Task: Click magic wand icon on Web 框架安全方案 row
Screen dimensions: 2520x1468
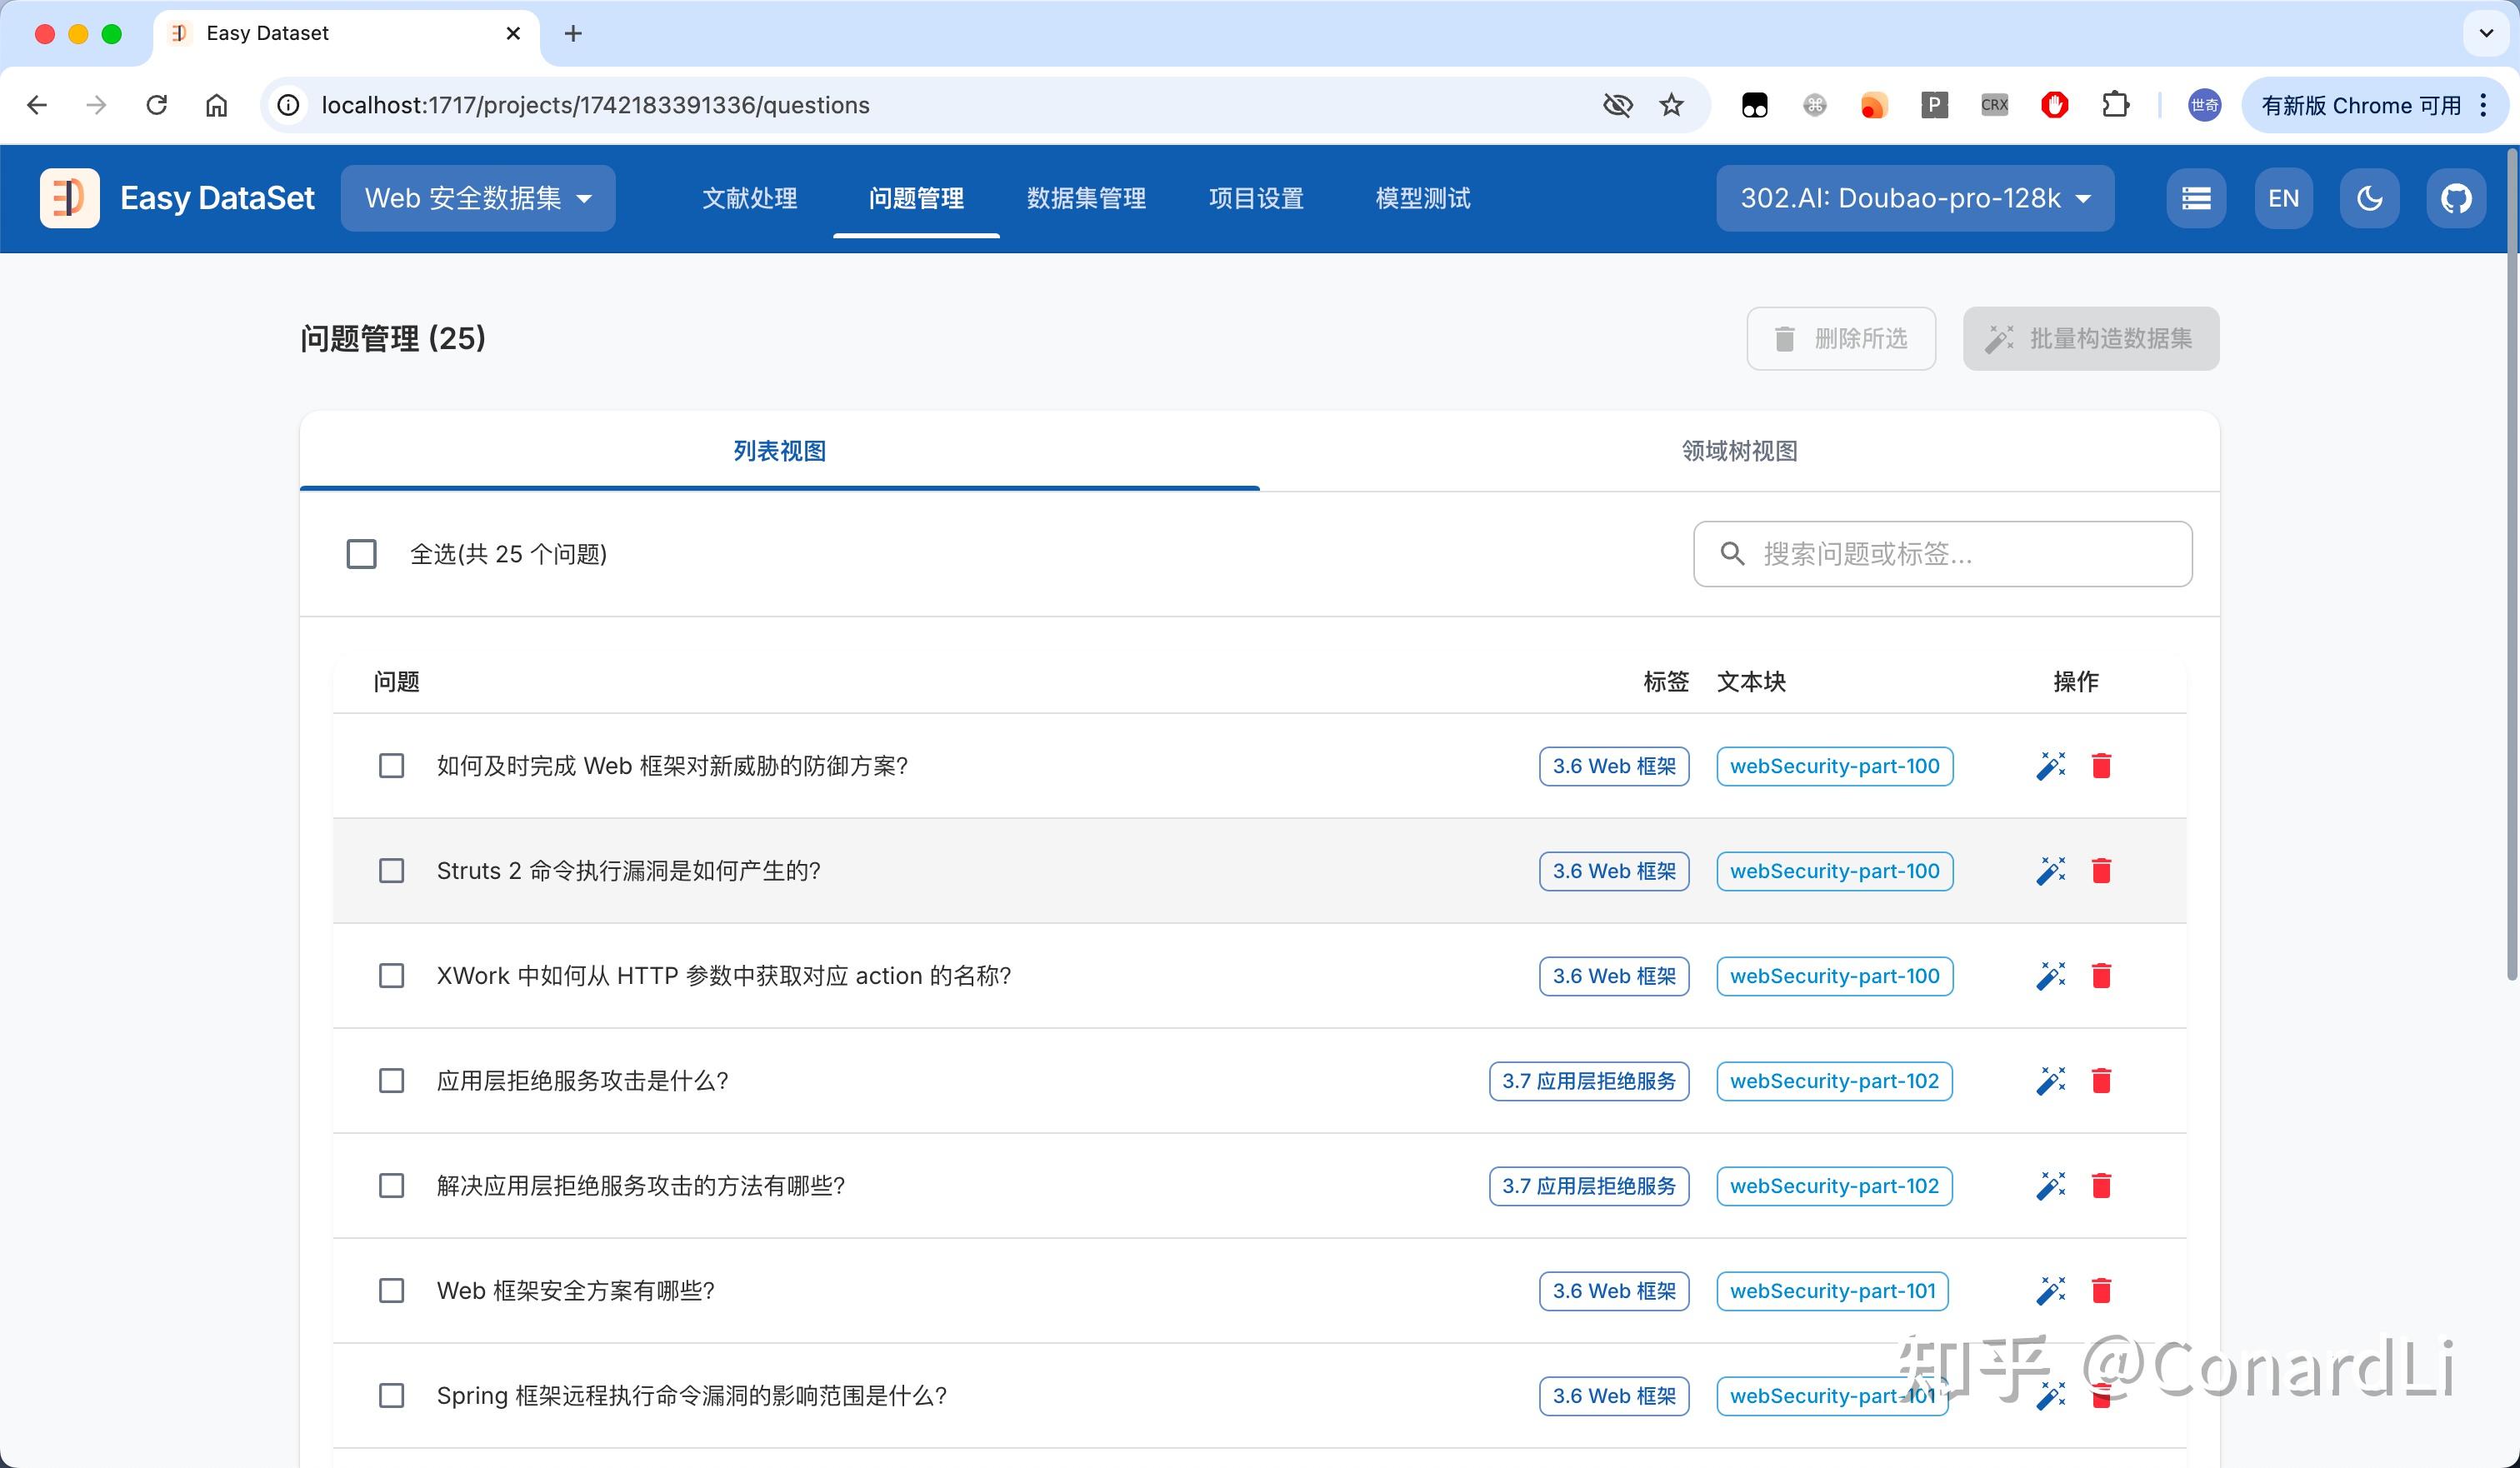Action: [2051, 1291]
